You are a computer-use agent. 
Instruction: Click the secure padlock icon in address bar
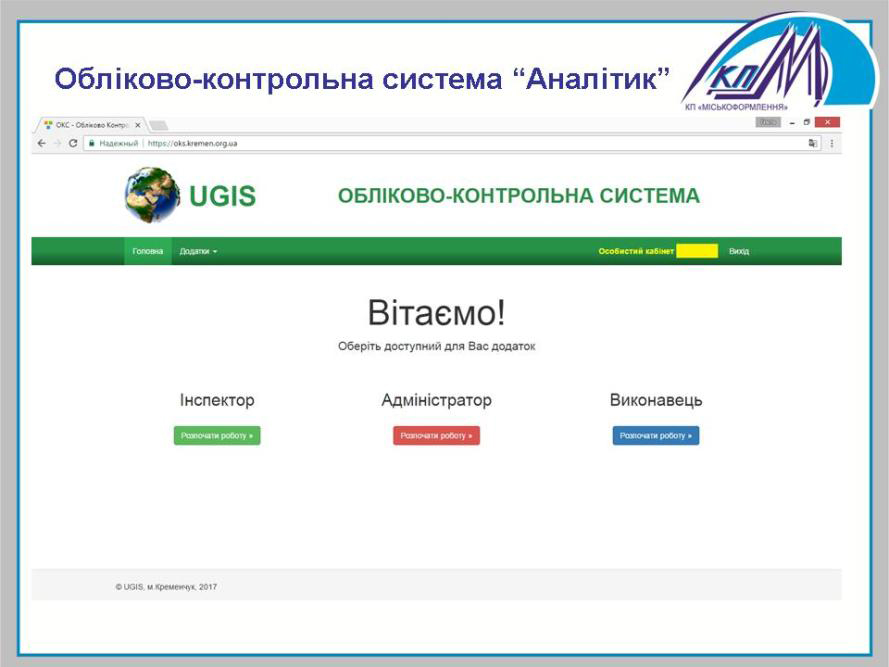click(91, 143)
